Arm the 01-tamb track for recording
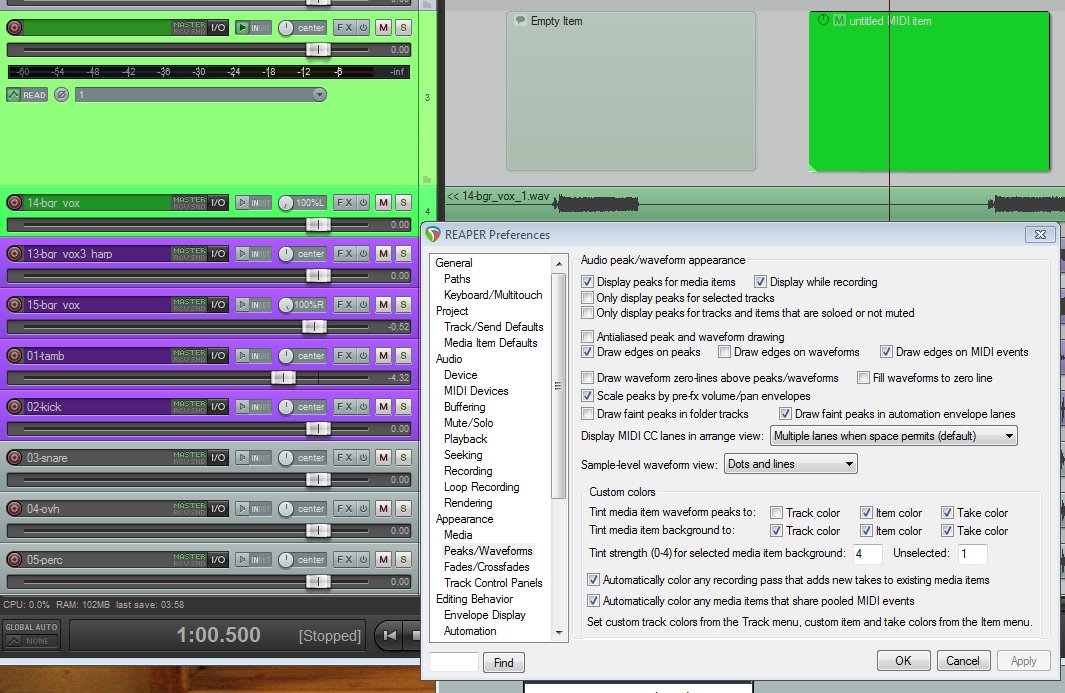The width and height of the screenshot is (1065, 693). tap(14, 355)
